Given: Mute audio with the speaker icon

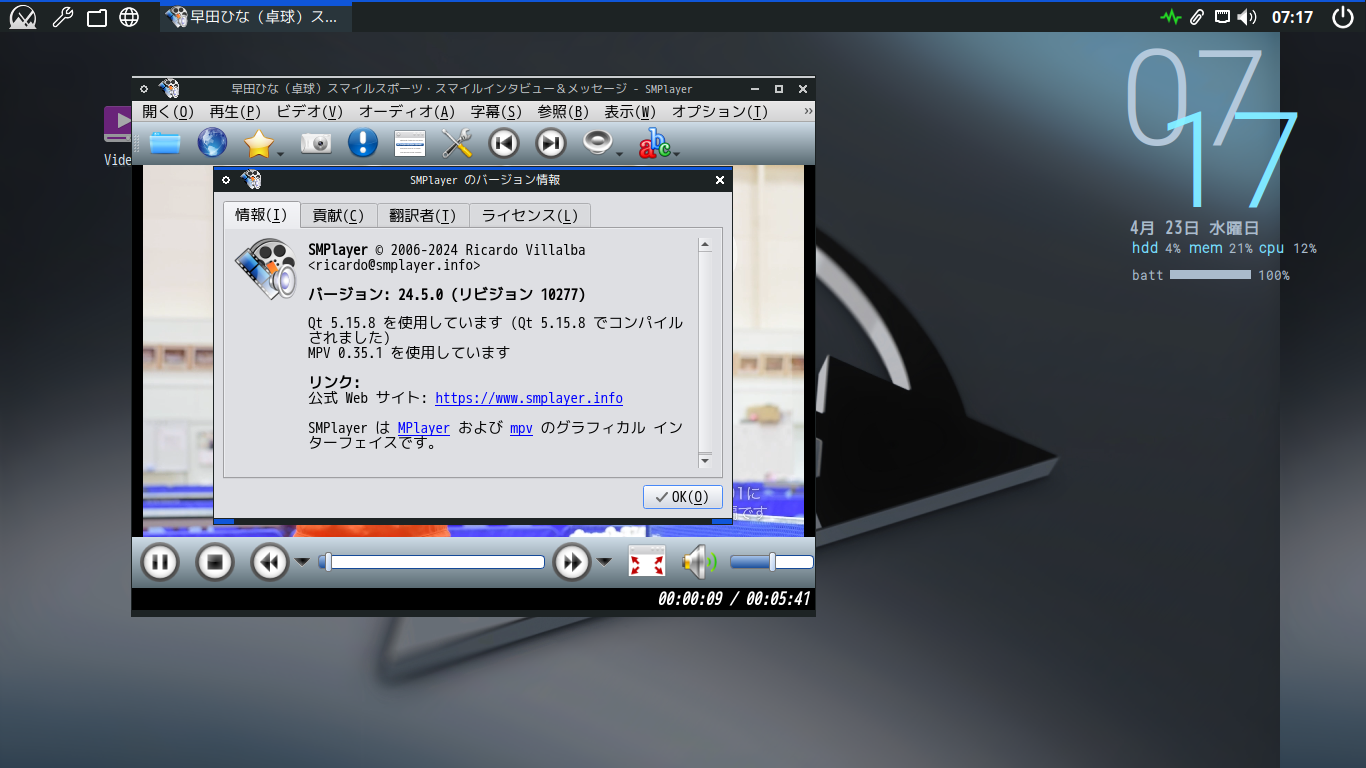Looking at the screenshot, I should coord(698,561).
